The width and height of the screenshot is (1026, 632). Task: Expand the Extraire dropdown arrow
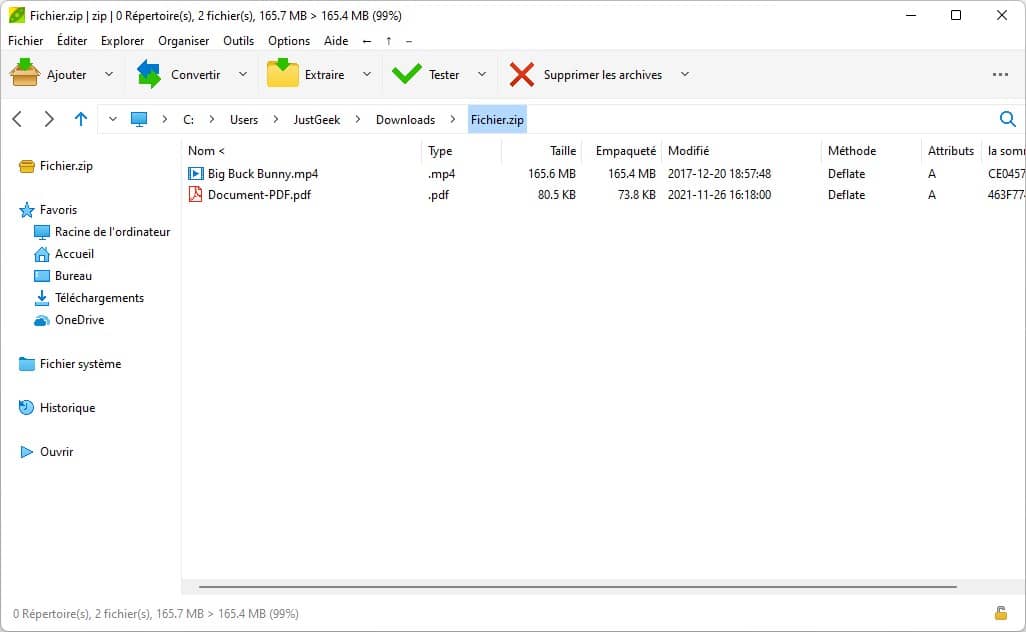pyautogui.click(x=366, y=74)
